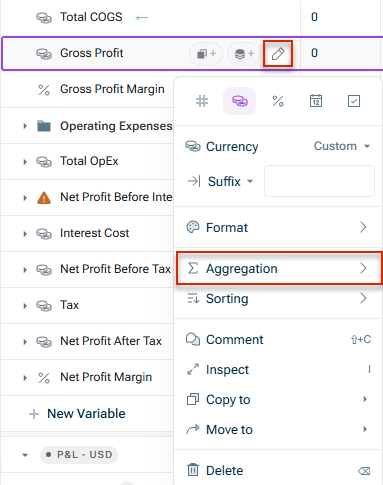Expand the Total OpEx row
Screen dimensions: 383x485
click(x=25, y=162)
